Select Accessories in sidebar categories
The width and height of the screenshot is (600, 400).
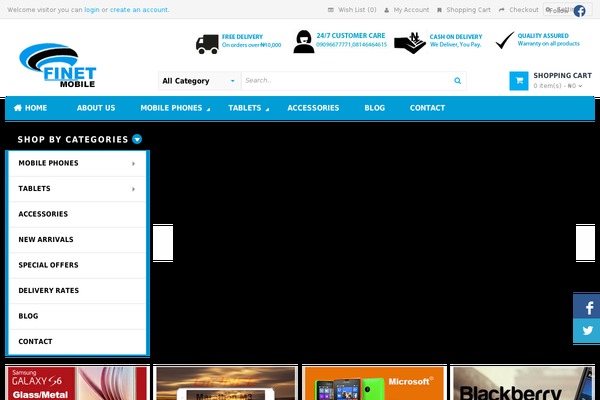[x=77, y=214]
